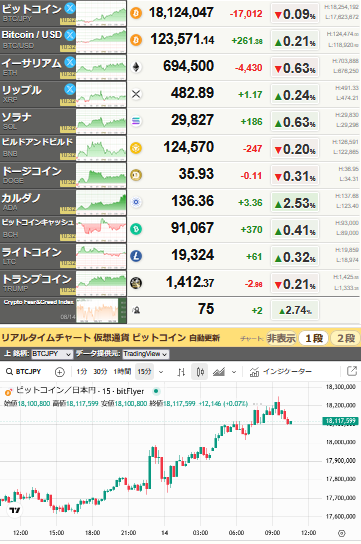Expand the timeframe dropdown chevron
The image size is (361, 544).
click(x=161, y=372)
